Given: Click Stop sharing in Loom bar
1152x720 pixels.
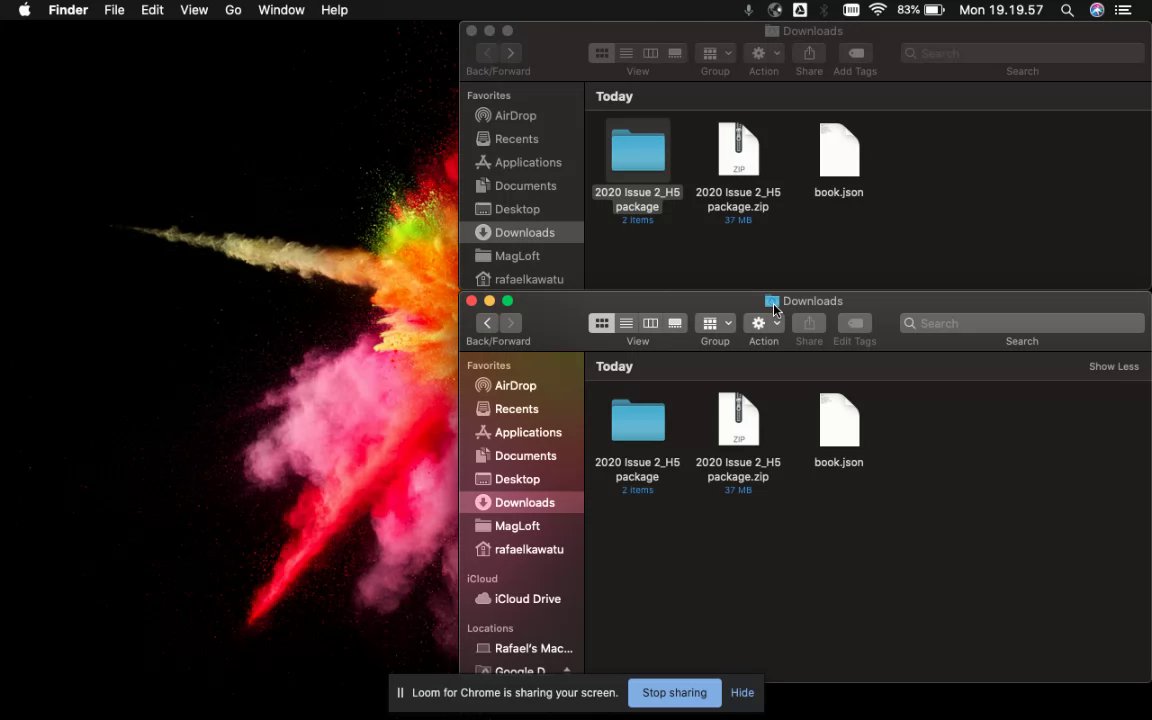Looking at the screenshot, I should click(674, 693).
